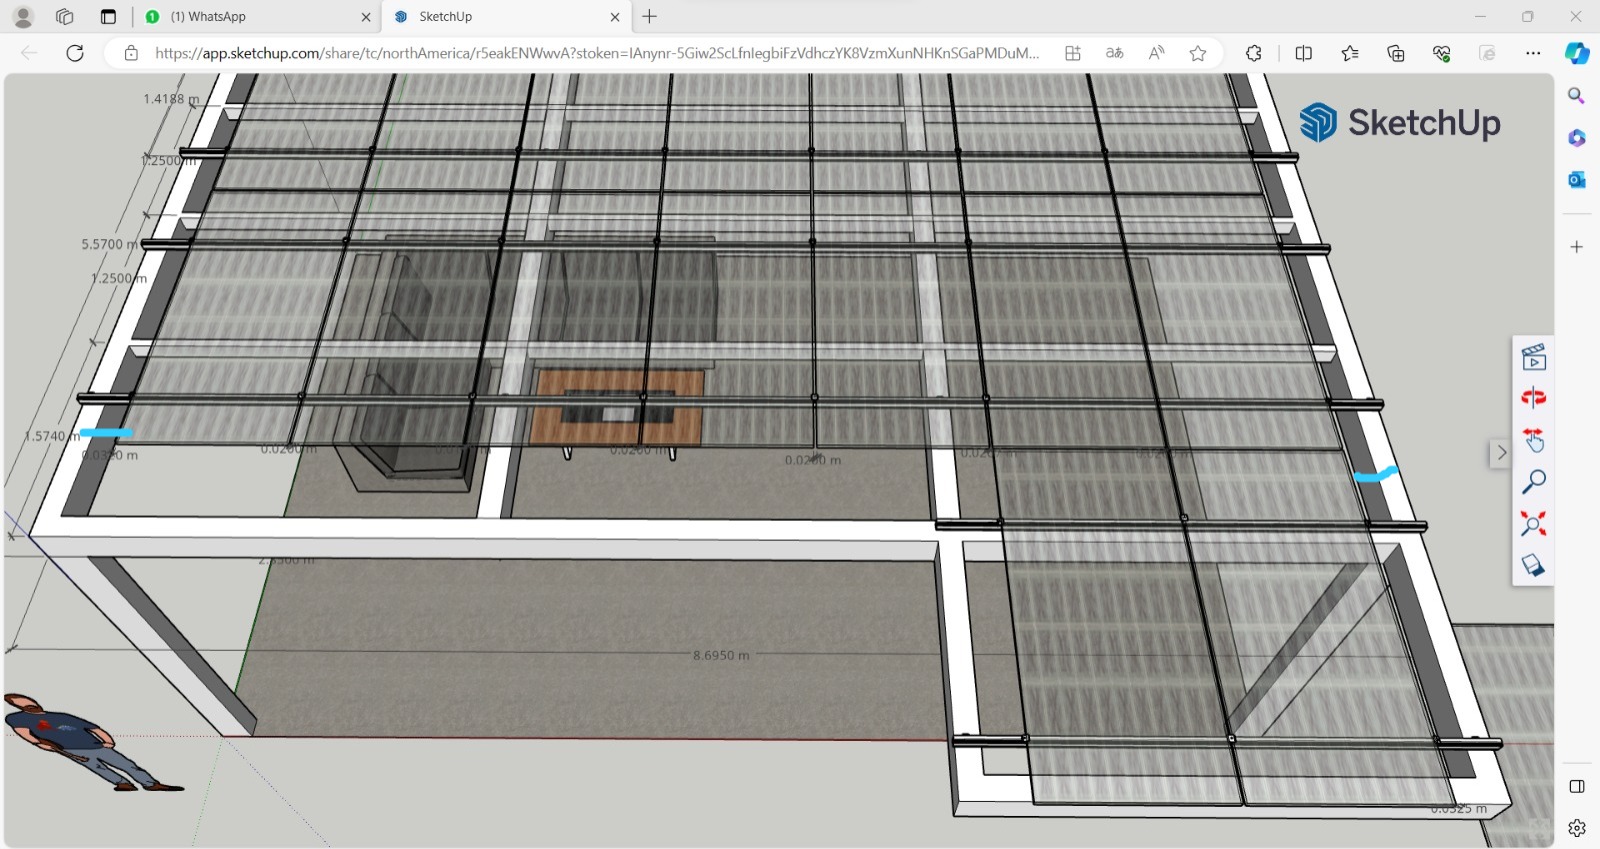Refresh the current page
Viewport: 1600px width, 849px height.
coord(75,53)
